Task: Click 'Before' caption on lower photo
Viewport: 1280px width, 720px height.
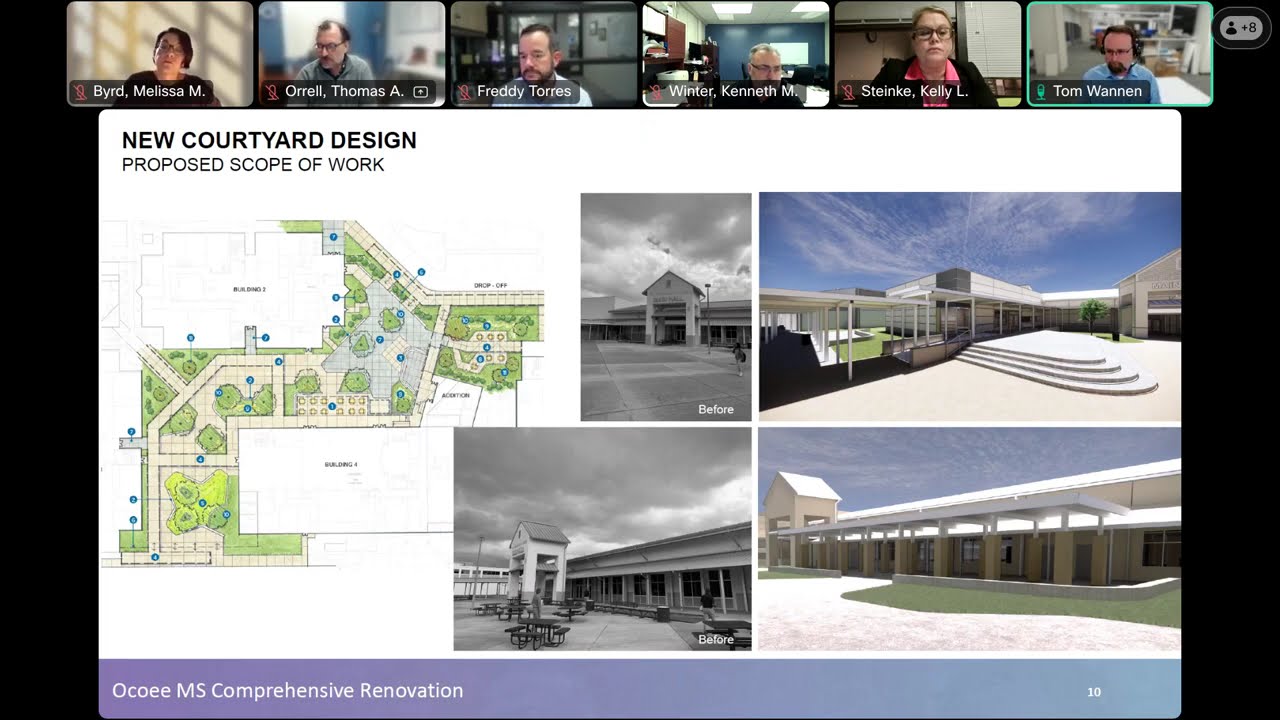Action: (716, 639)
